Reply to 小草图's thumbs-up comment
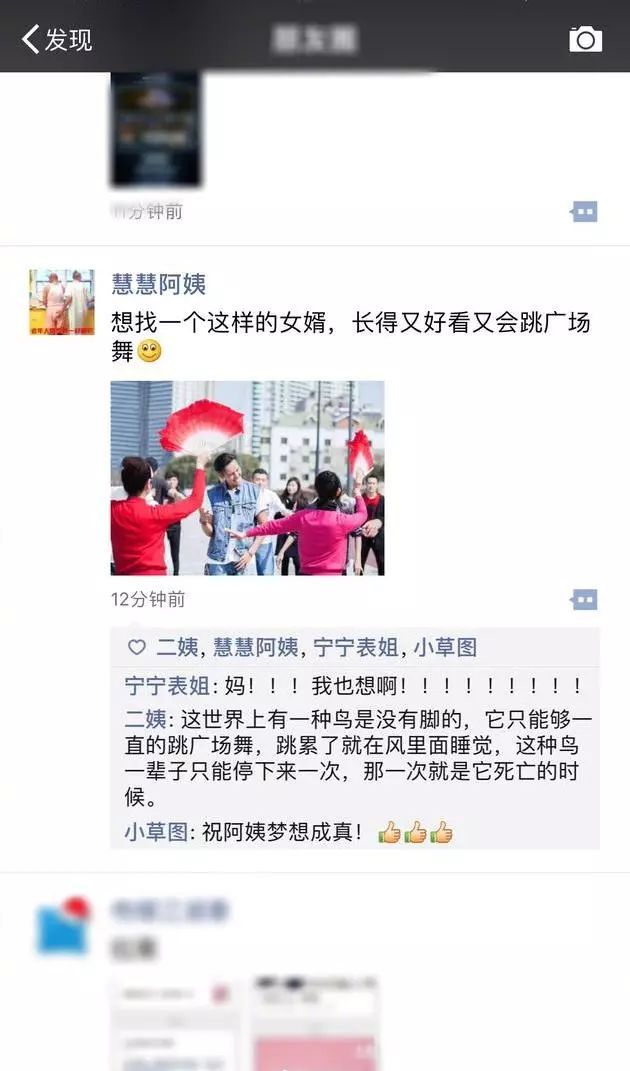 (x=288, y=832)
